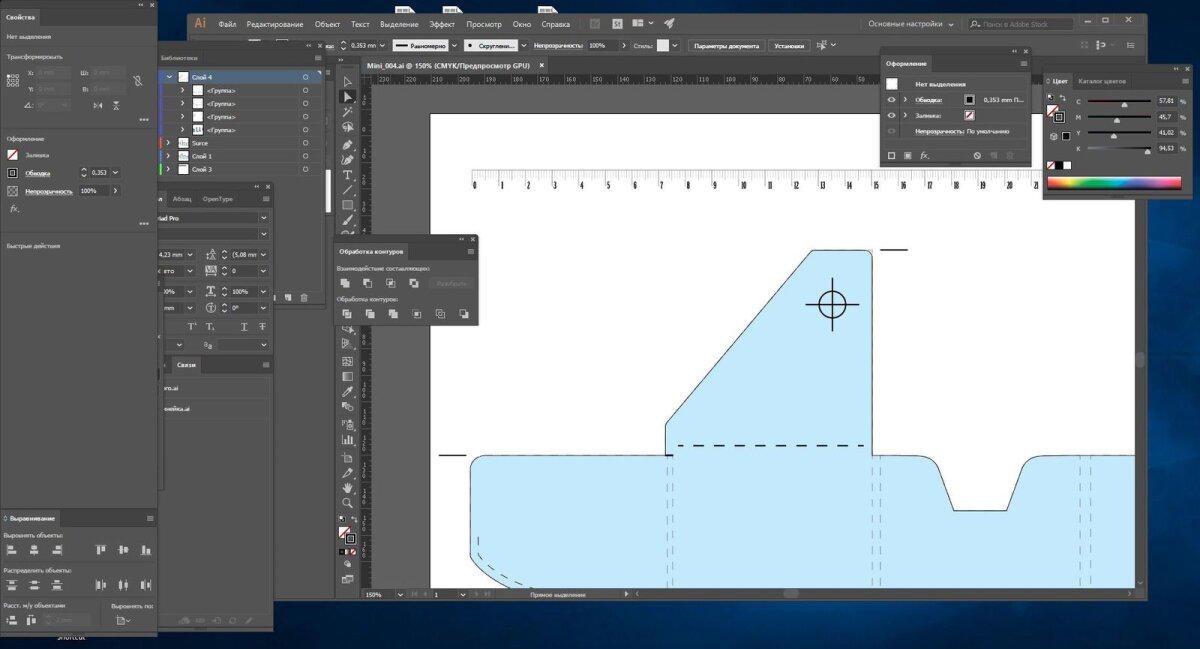Click Adobe Stock search field

tap(1022, 23)
